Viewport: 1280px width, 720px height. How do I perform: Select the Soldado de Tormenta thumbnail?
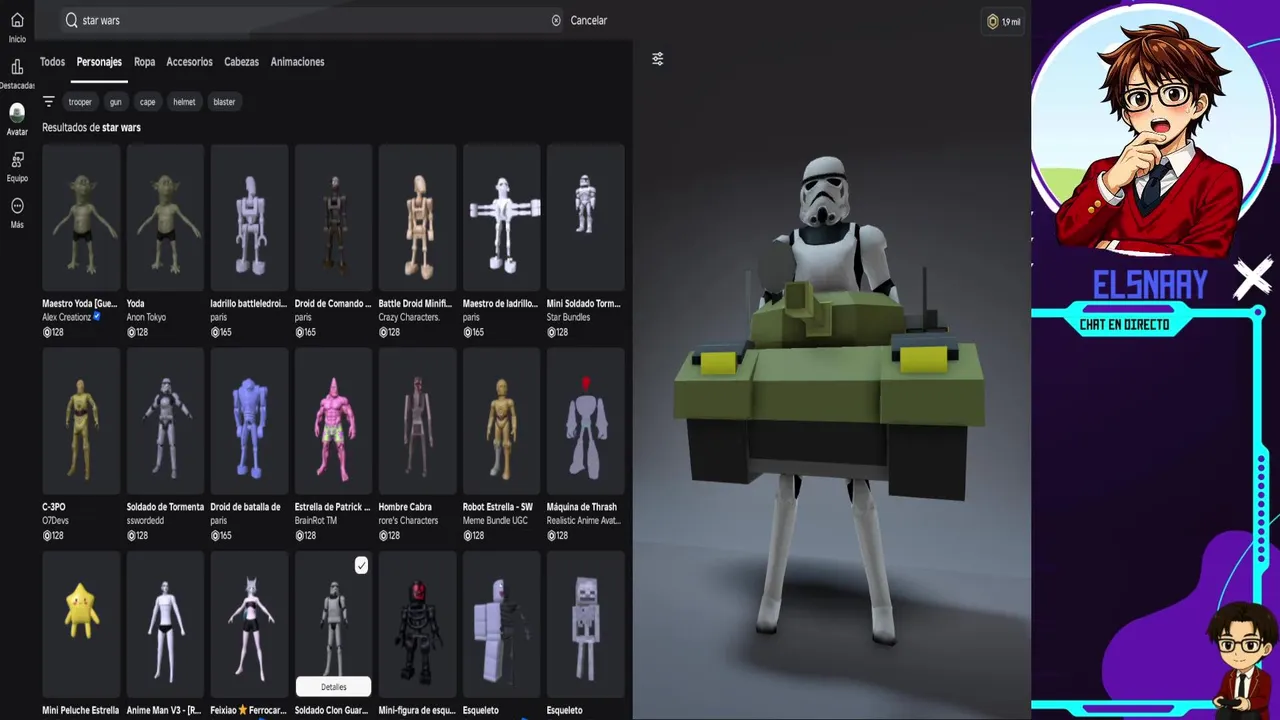[165, 422]
